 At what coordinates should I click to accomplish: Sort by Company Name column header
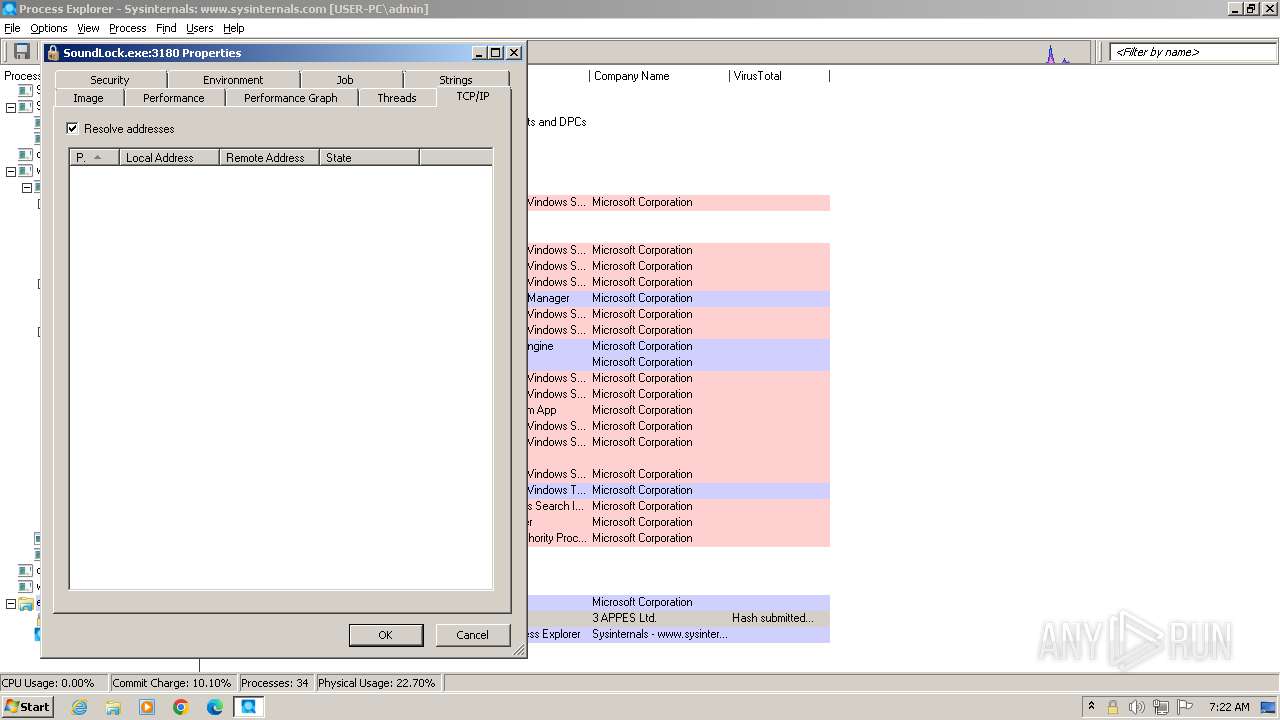pyautogui.click(x=659, y=76)
